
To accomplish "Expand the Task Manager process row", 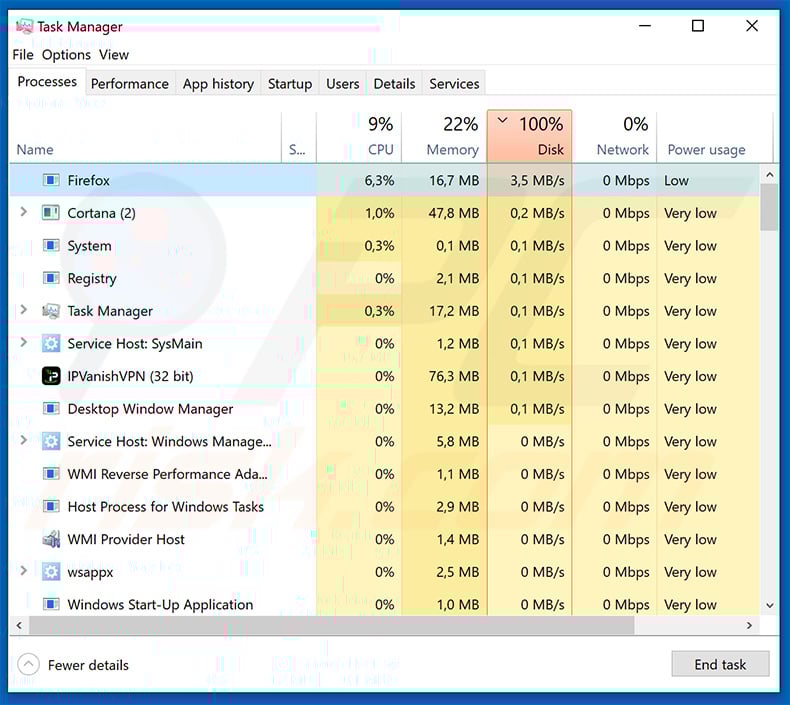I will tap(23, 310).
